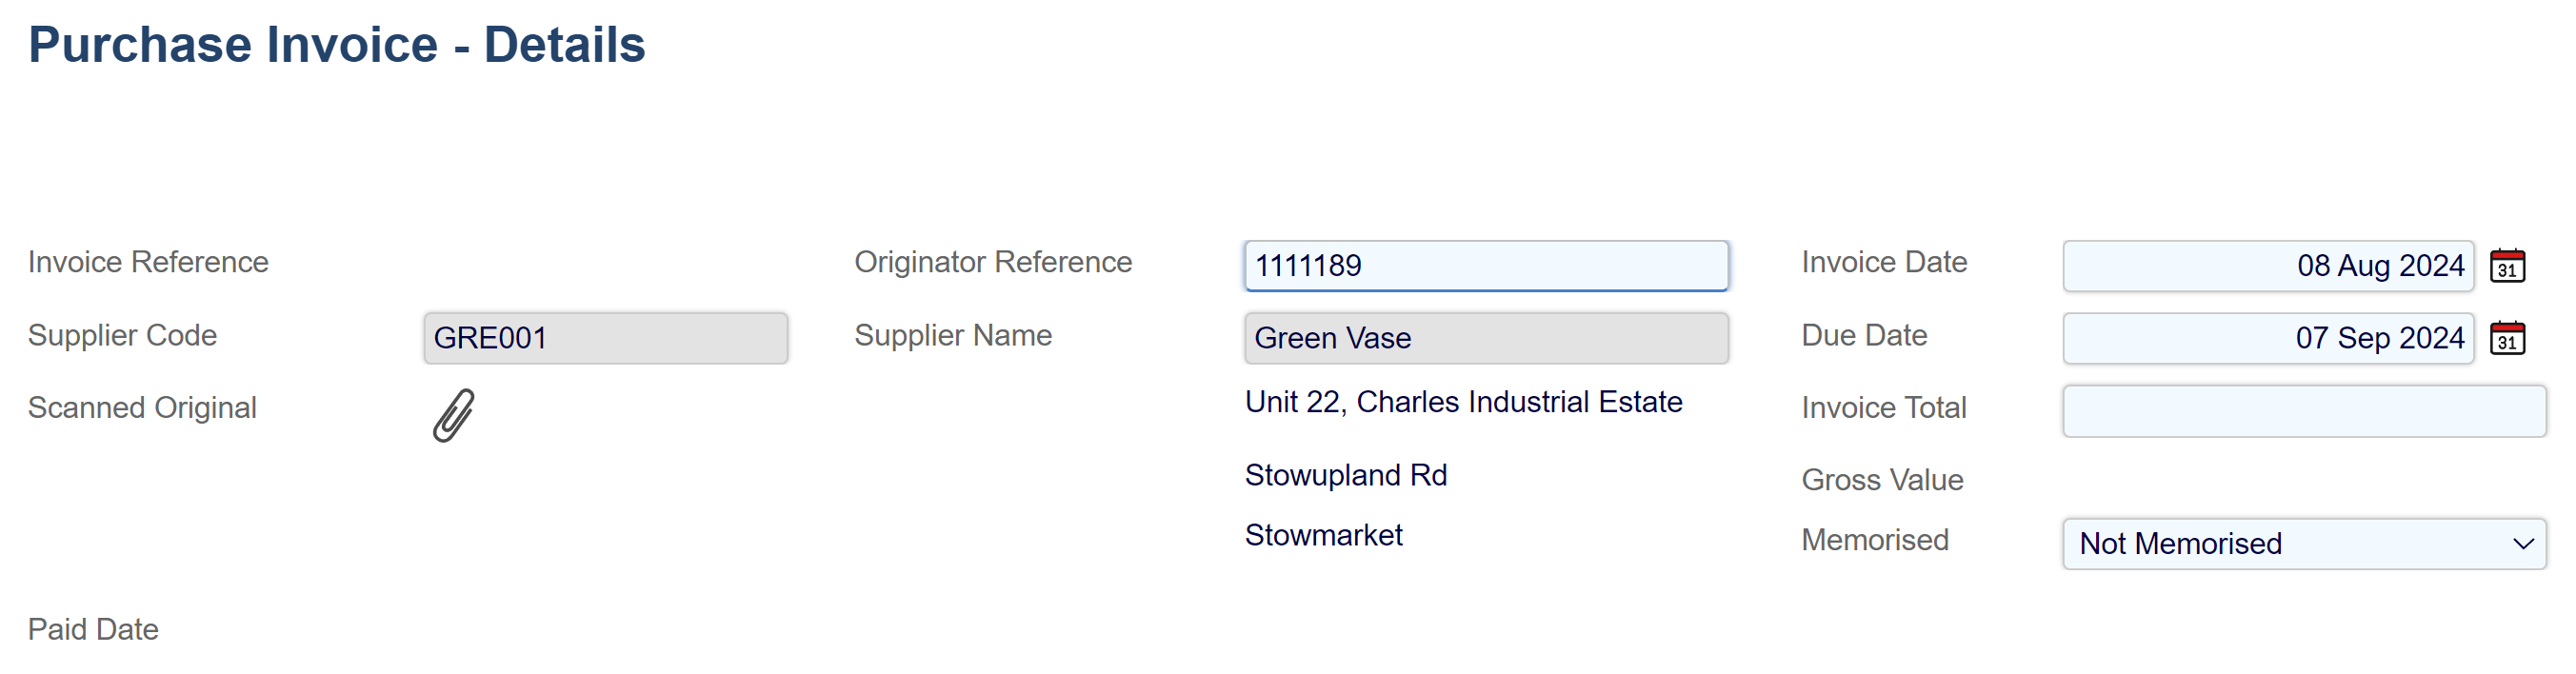
Task: Click the Scanned Original label
Action: [142, 408]
